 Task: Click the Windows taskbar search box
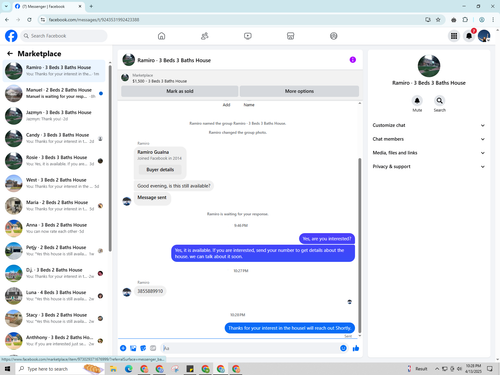60,369
